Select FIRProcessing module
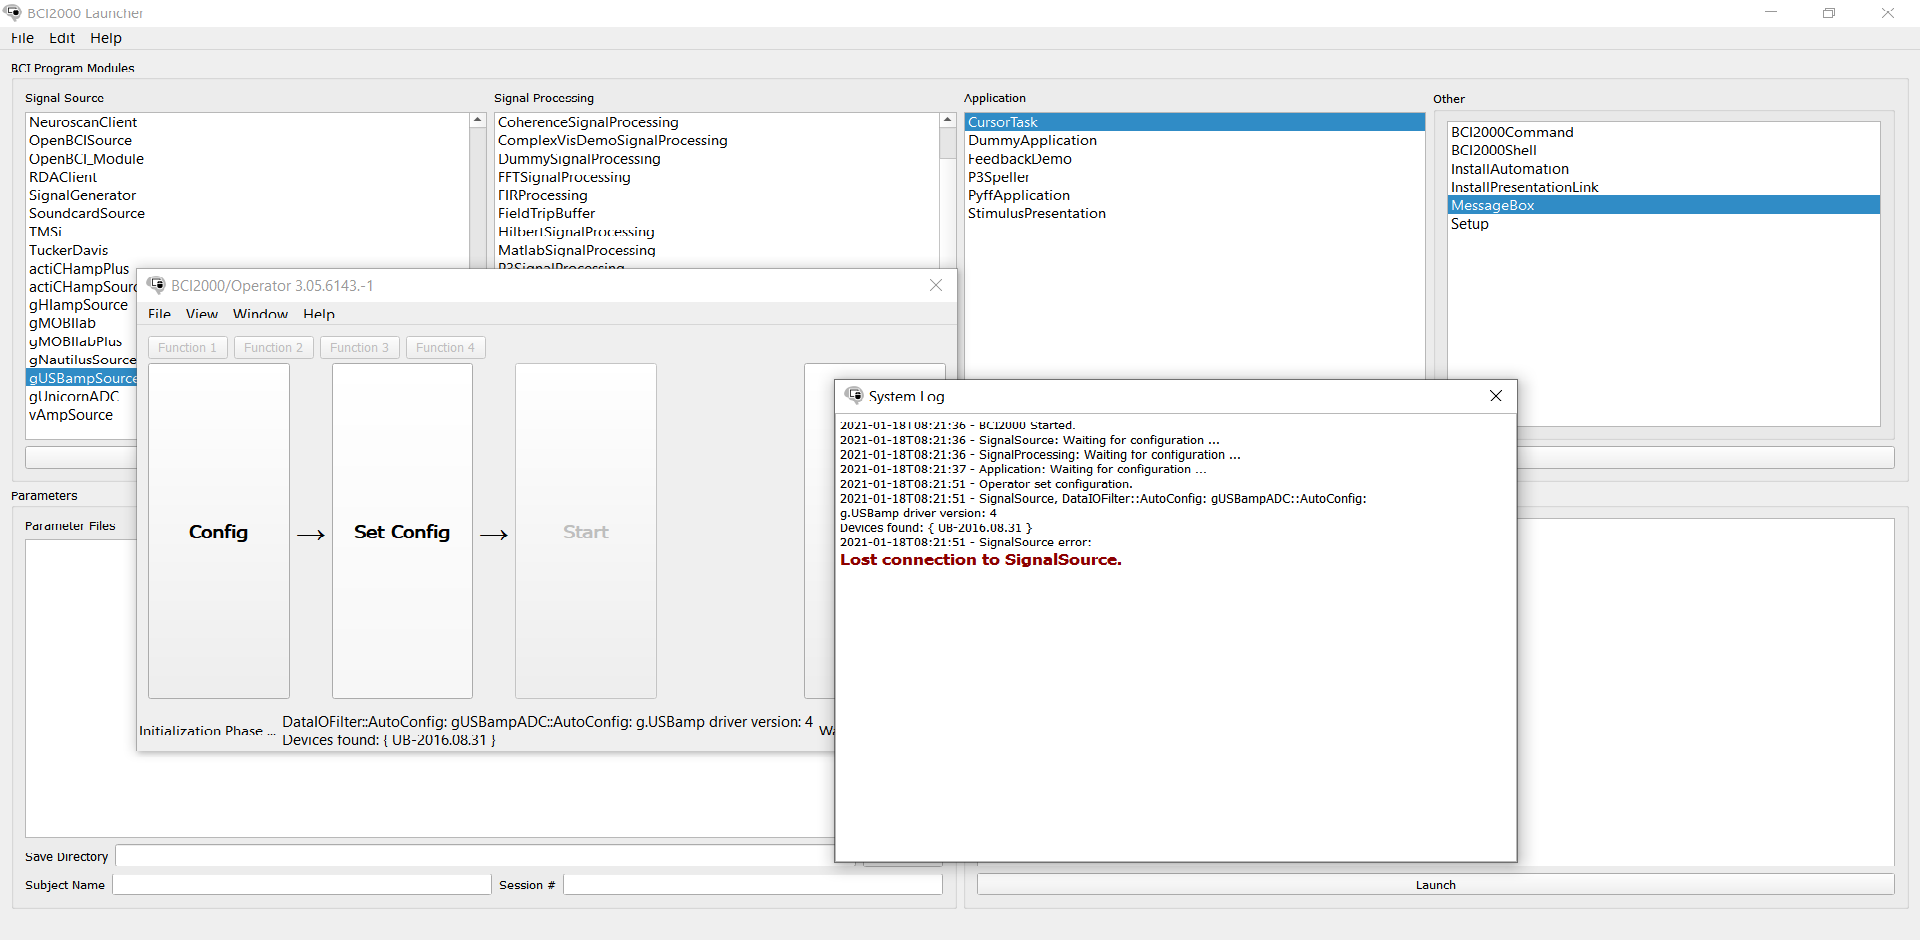Image resolution: width=1920 pixels, height=940 pixels. pos(543,195)
